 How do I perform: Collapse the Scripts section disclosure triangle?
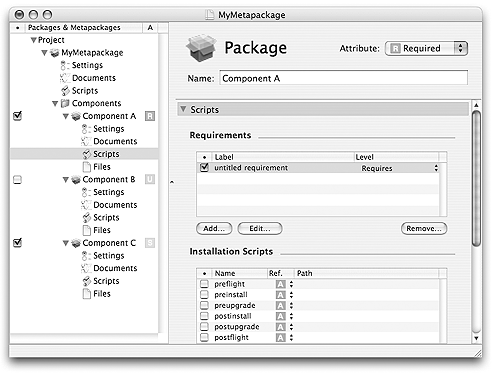tap(183, 109)
